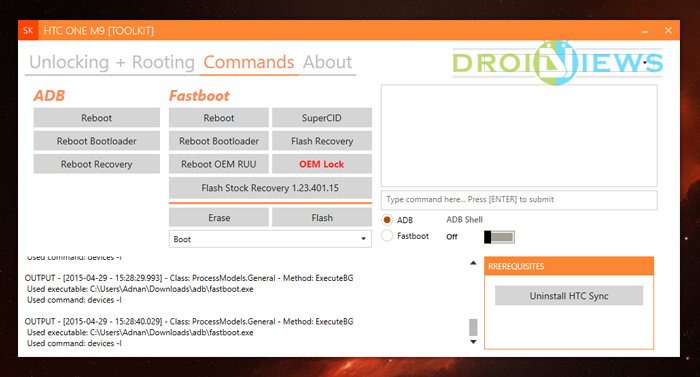This screenshot has width=700, height=377.
Task: Select the ADB radio button
Action: coord(387,220)
